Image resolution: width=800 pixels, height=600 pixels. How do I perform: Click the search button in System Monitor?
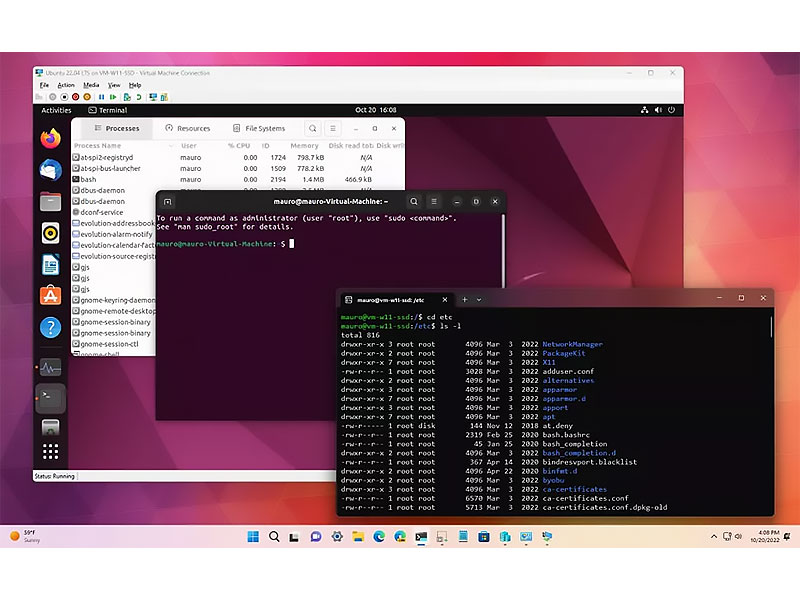(x=313, y=129)
